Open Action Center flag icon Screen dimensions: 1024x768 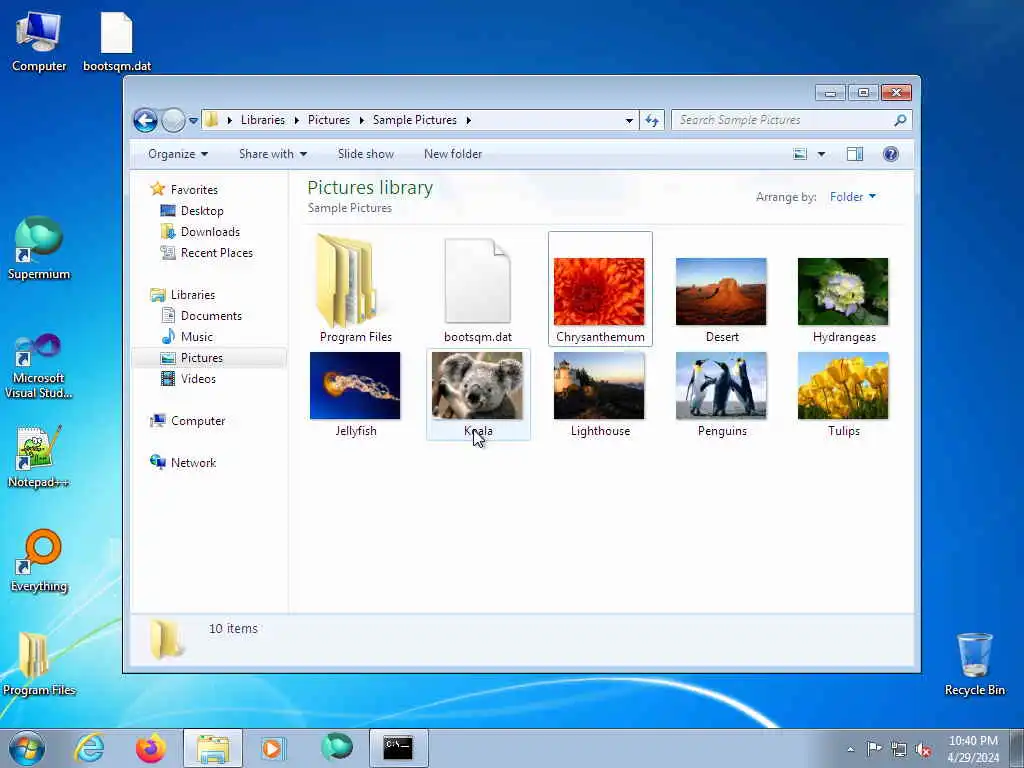coord(874,749)
